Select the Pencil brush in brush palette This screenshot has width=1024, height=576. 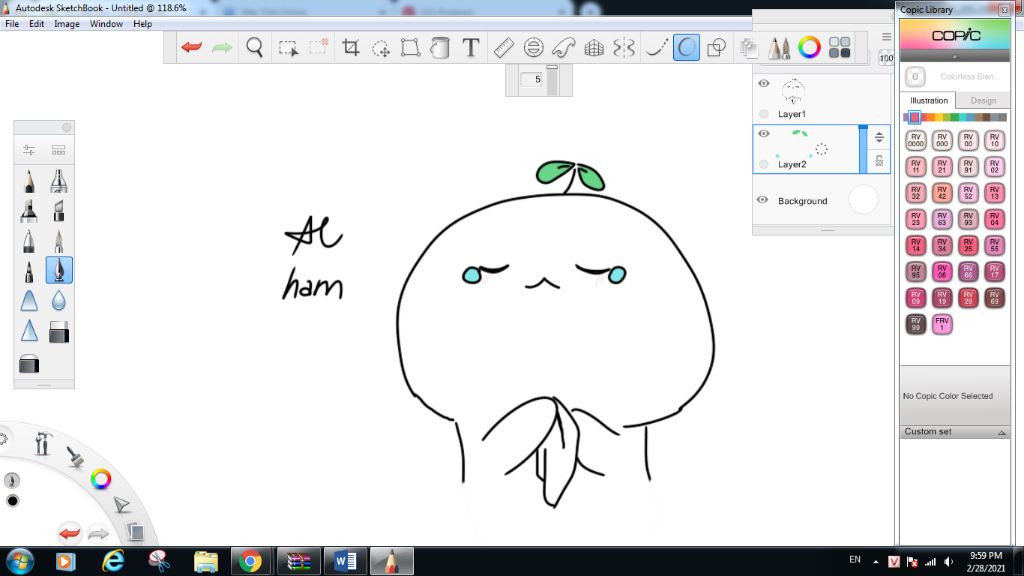coord(29,181)
